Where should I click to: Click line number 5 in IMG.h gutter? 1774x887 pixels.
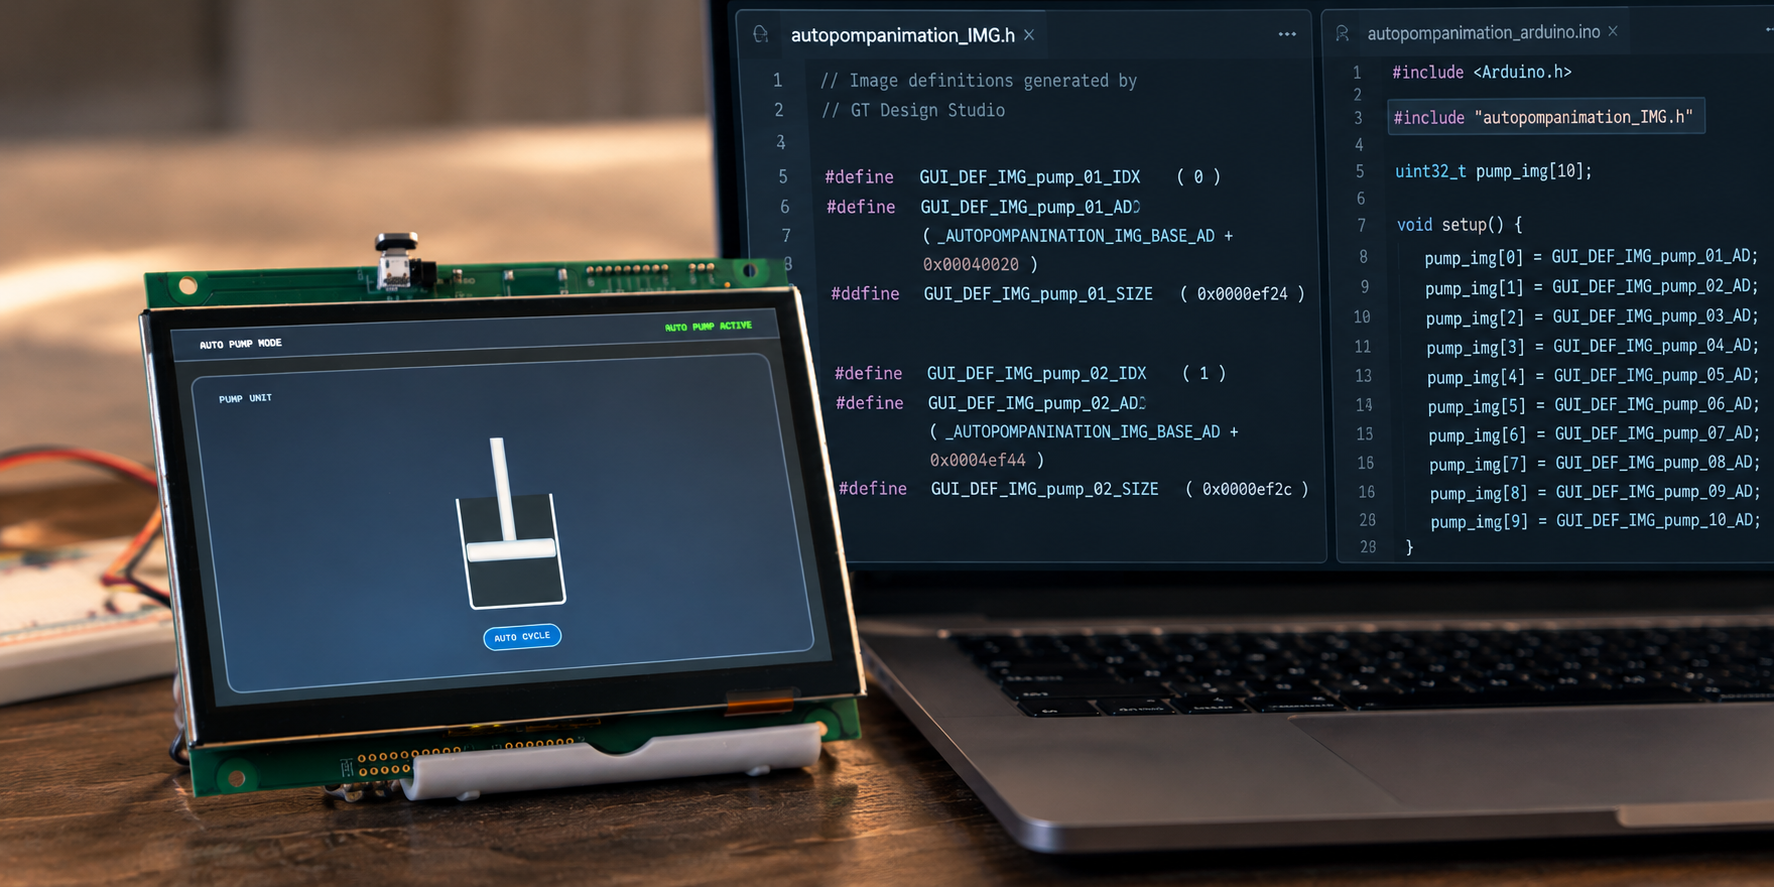coord(783,177)
